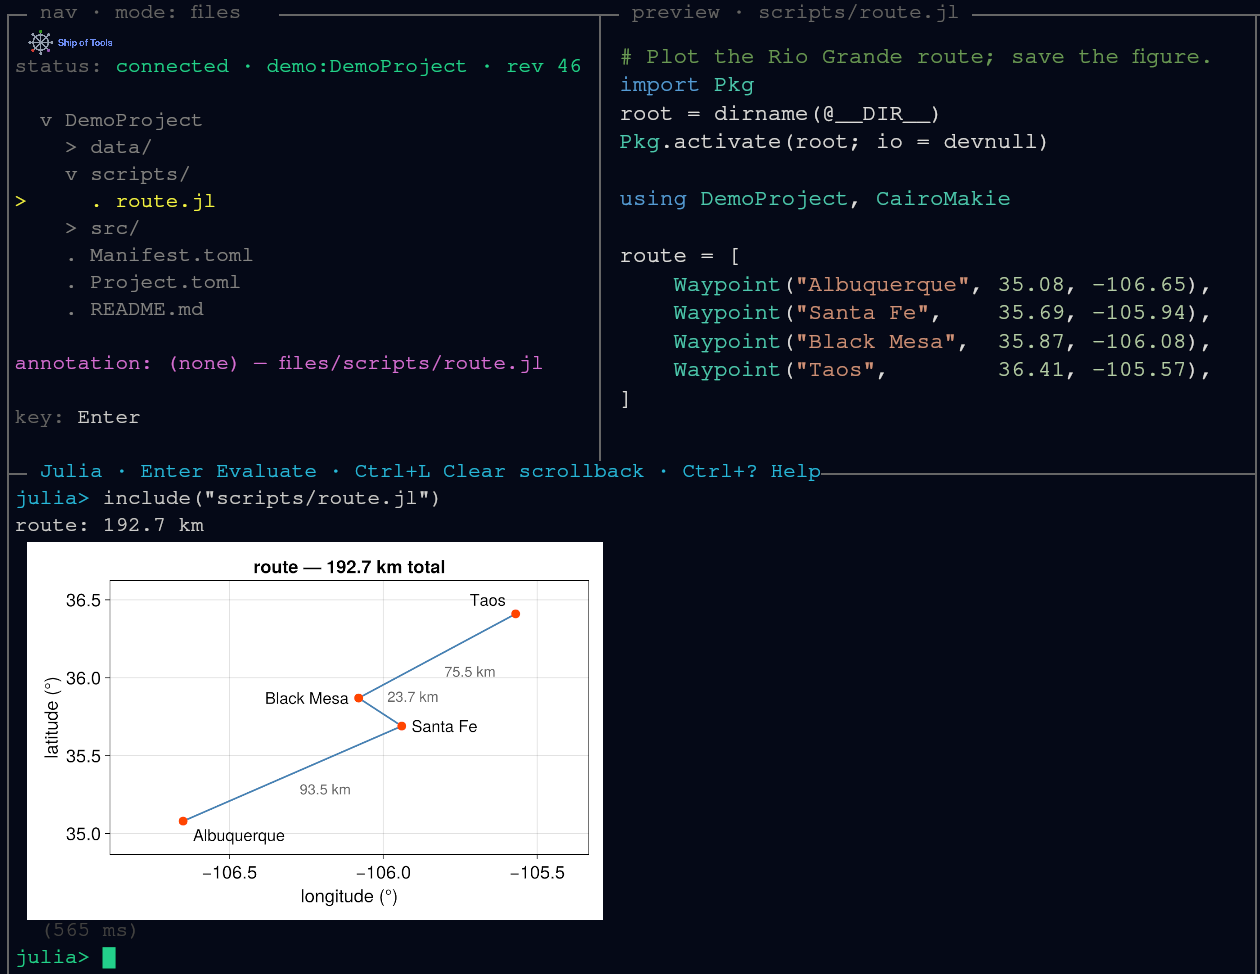Click the '(565 ms)' timing text

[x=90, y=930]
